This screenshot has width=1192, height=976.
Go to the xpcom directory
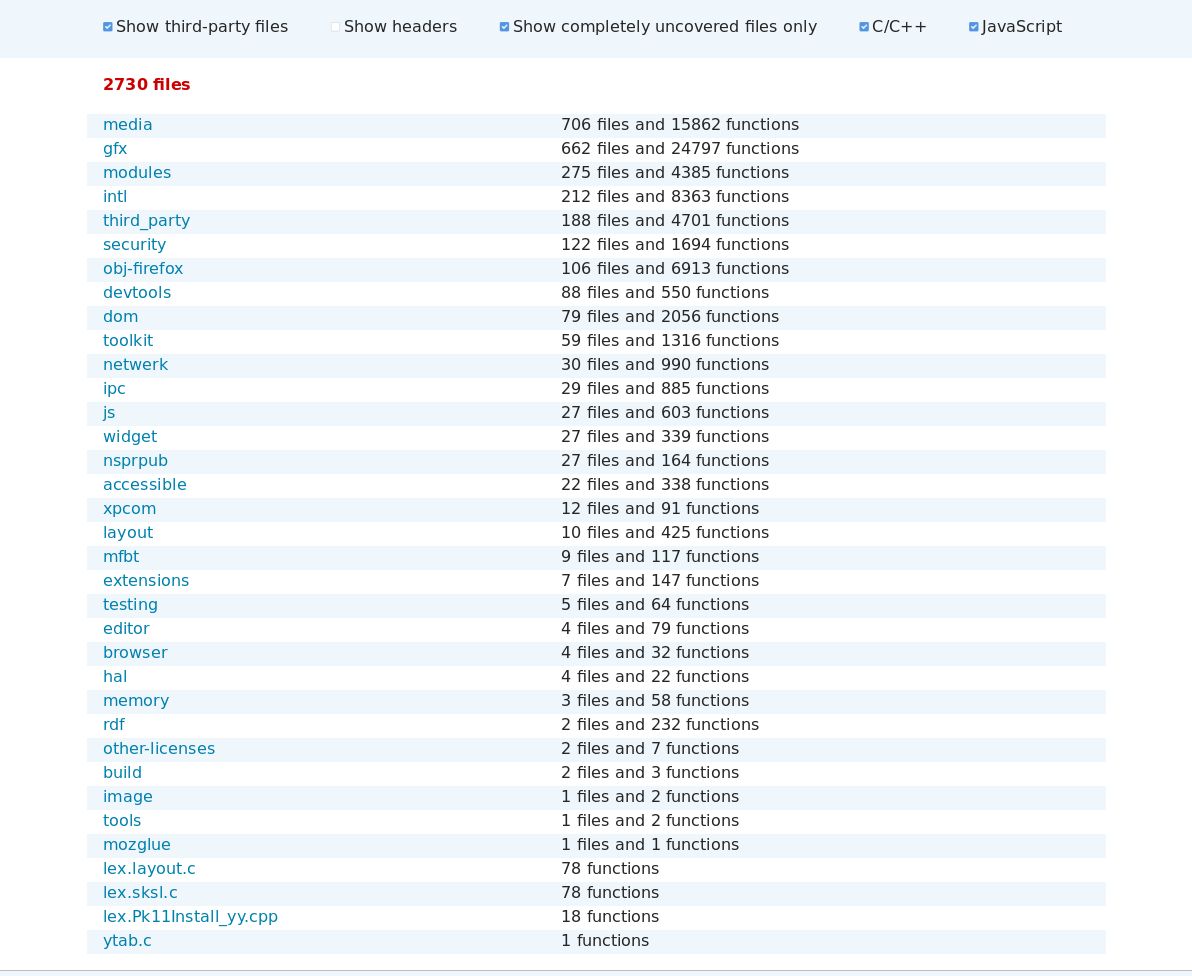[x=129, y=509]
